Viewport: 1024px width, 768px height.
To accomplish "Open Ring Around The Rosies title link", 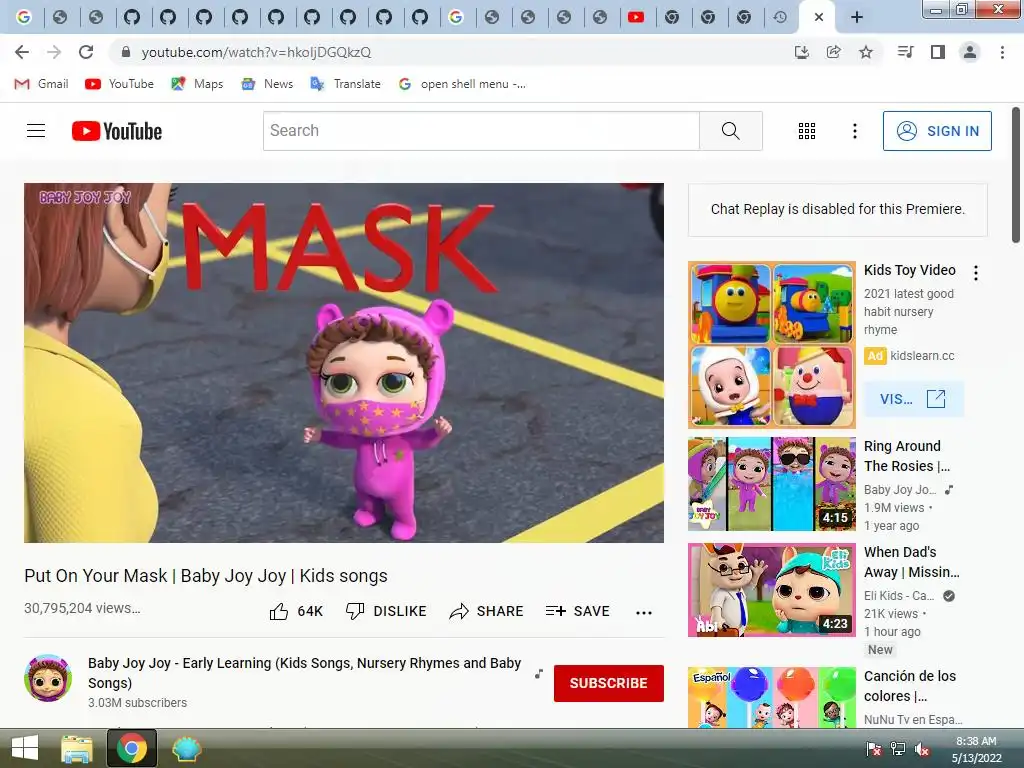I will tap(907, 456).
